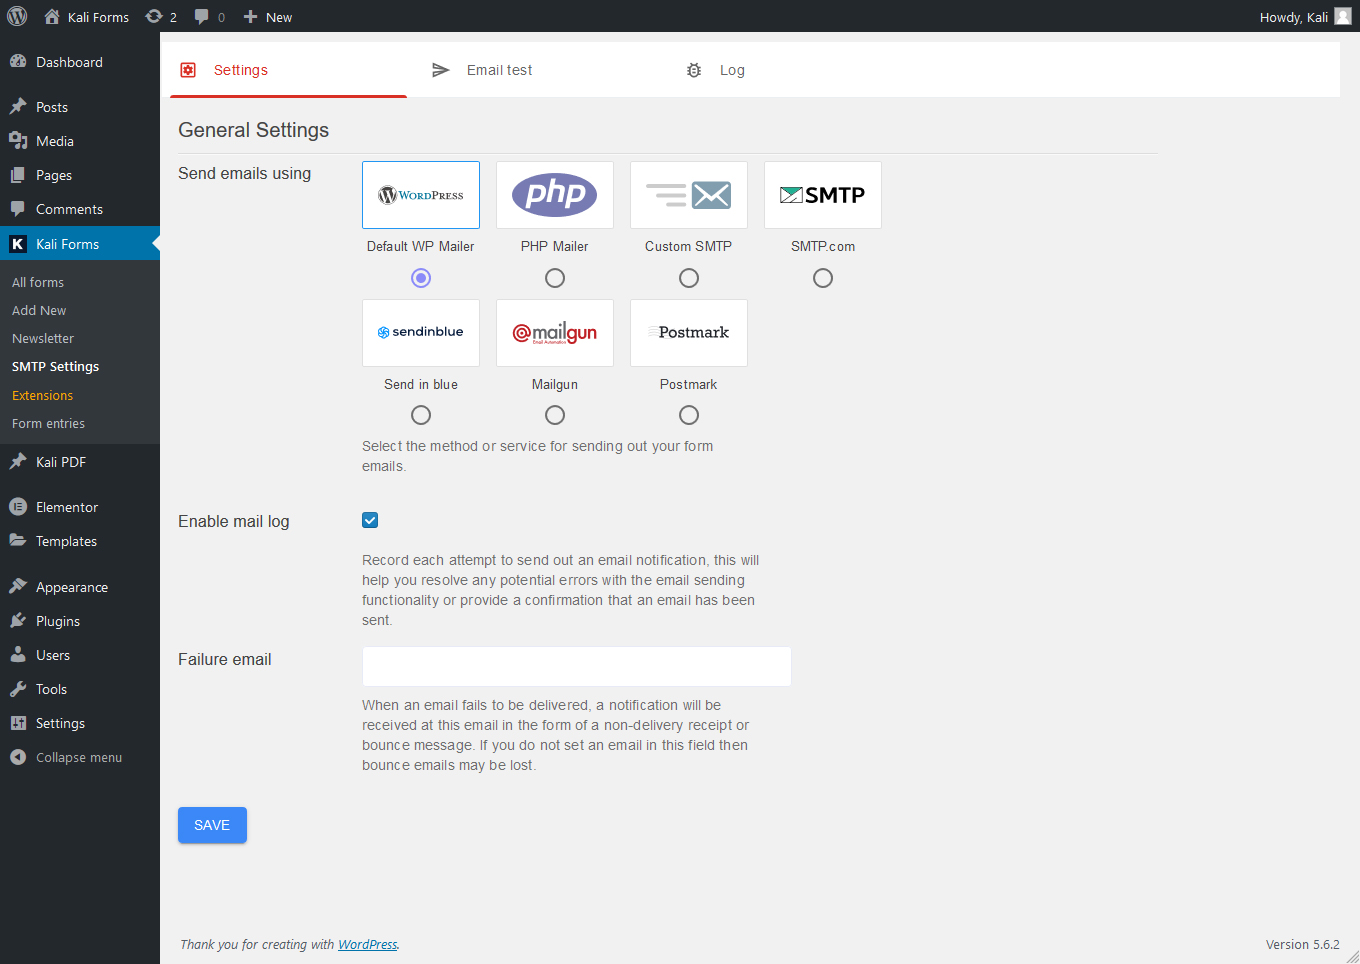
Task: Select the Postmark radio button
Action: (689, 415)
